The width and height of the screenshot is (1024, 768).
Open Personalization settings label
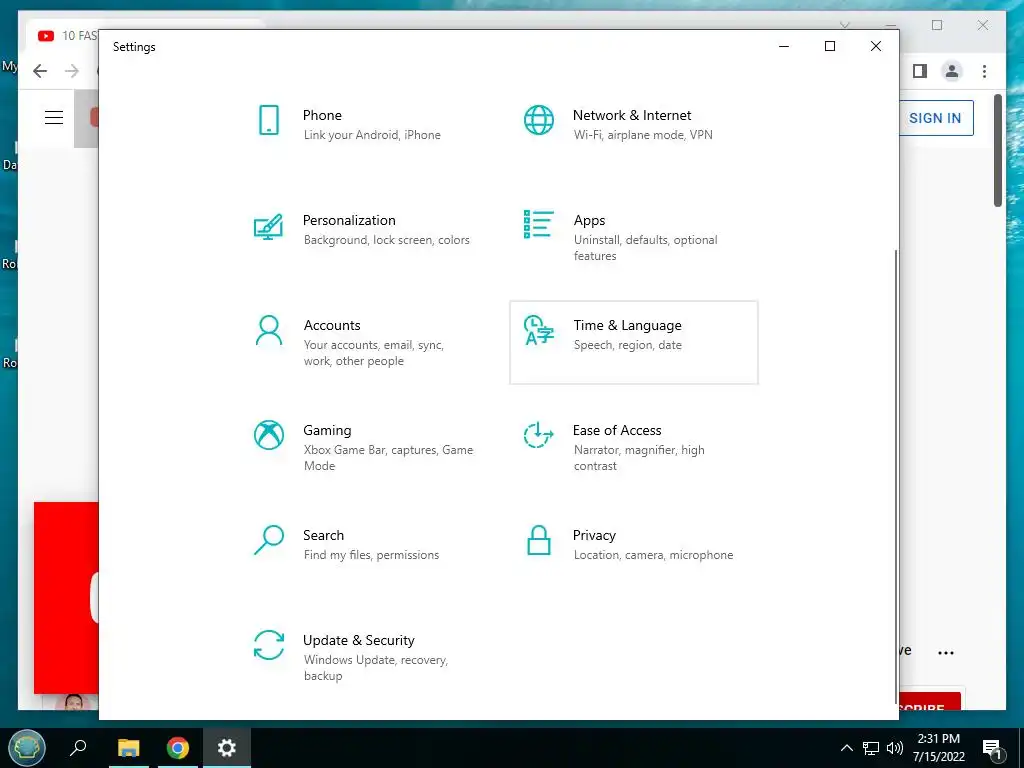[x=349, y=220]
